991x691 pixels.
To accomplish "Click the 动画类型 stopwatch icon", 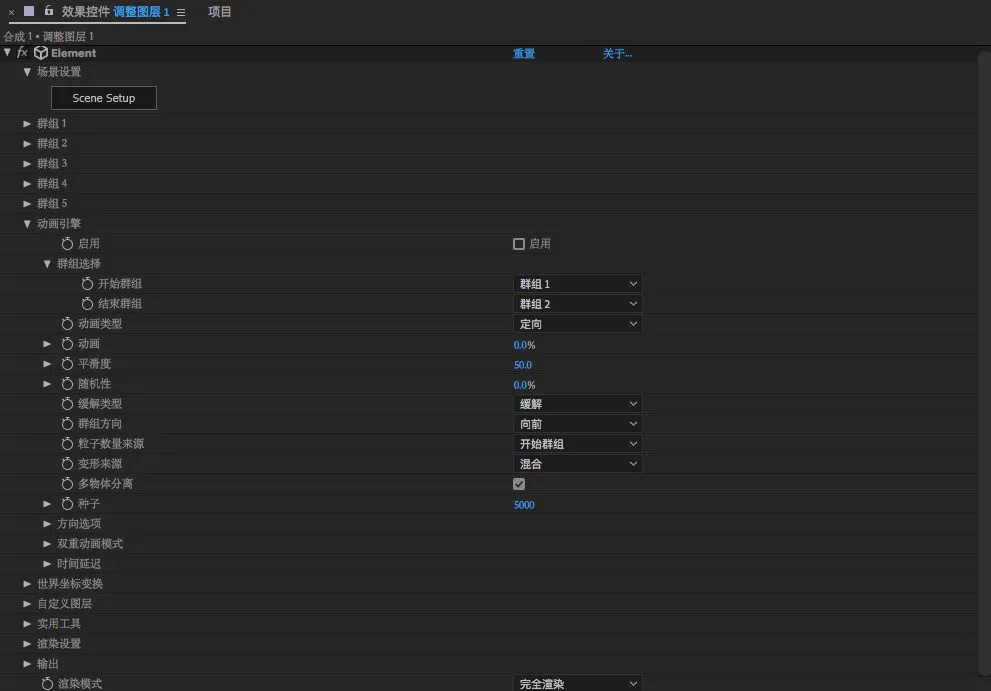I will (x=68, y=324).
